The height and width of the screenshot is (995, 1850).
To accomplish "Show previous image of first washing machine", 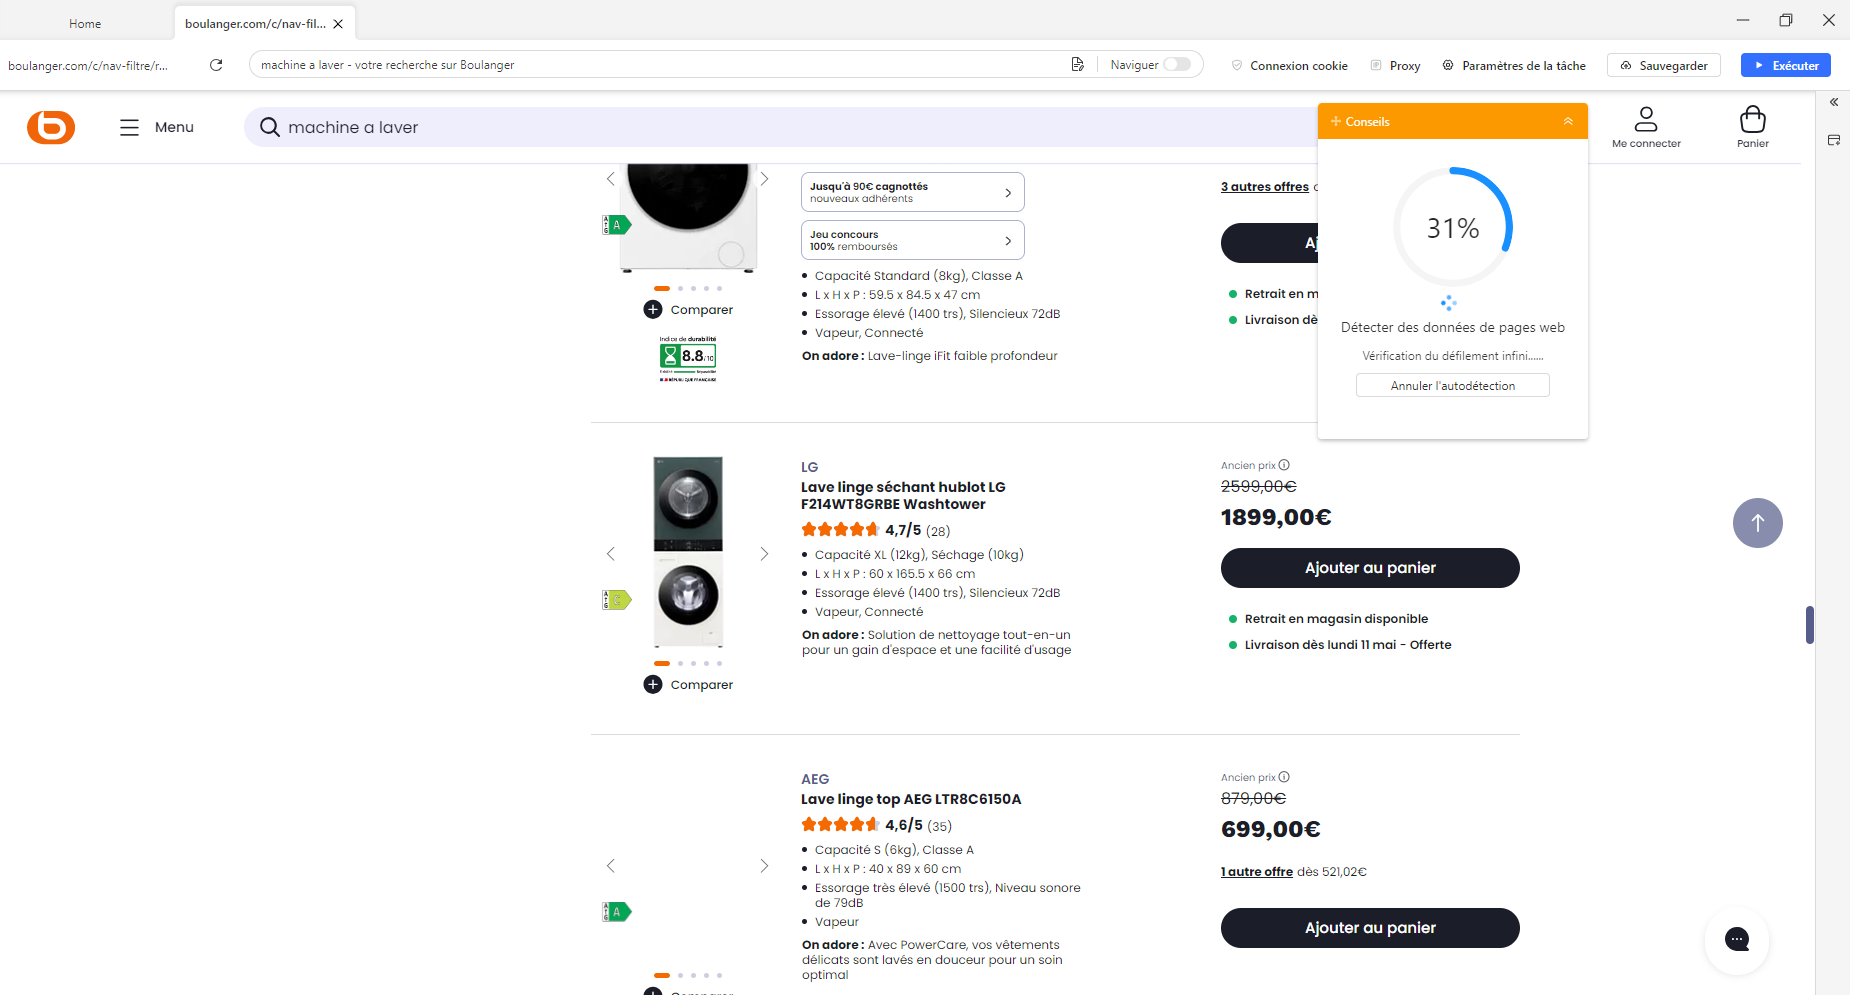I will point(611,179).
